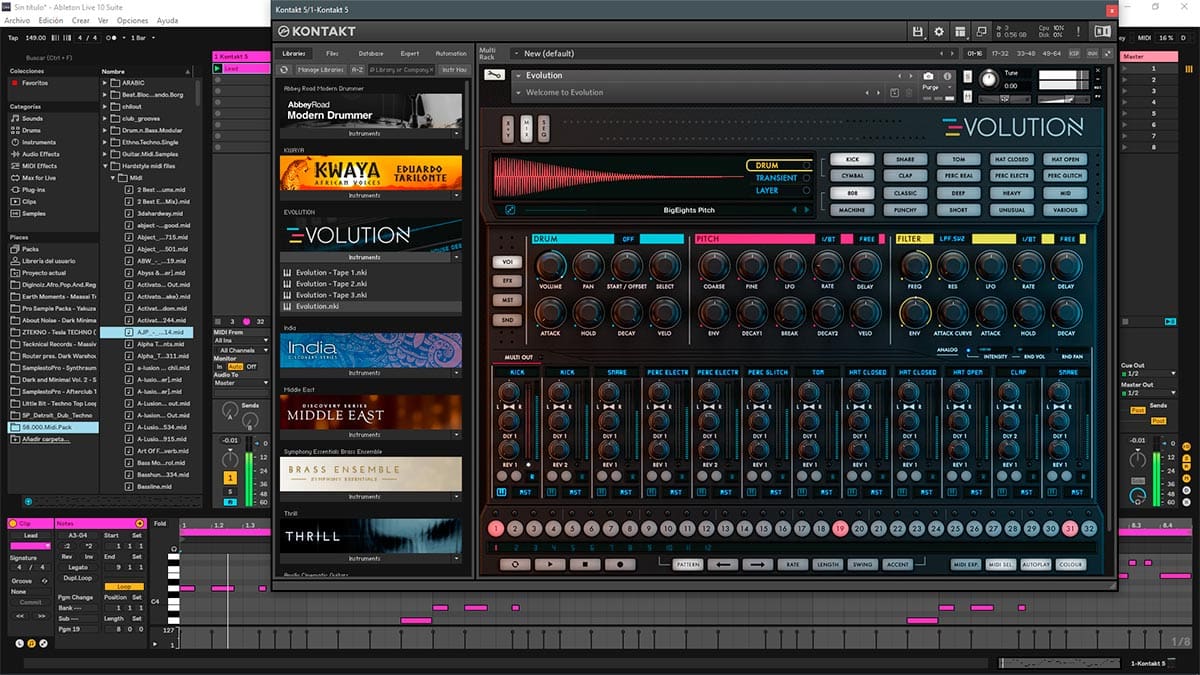Toggle sequencer step 31

tap(1070, 529)
